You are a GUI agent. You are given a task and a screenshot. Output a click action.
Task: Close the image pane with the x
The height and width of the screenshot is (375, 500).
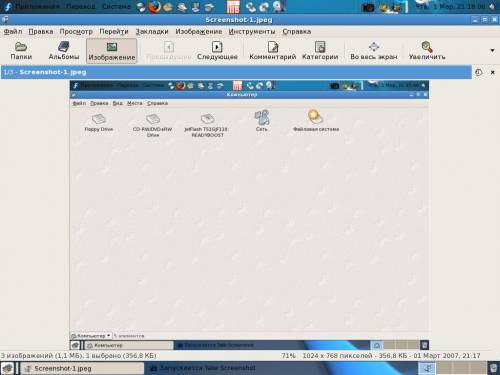coord(492,72)
